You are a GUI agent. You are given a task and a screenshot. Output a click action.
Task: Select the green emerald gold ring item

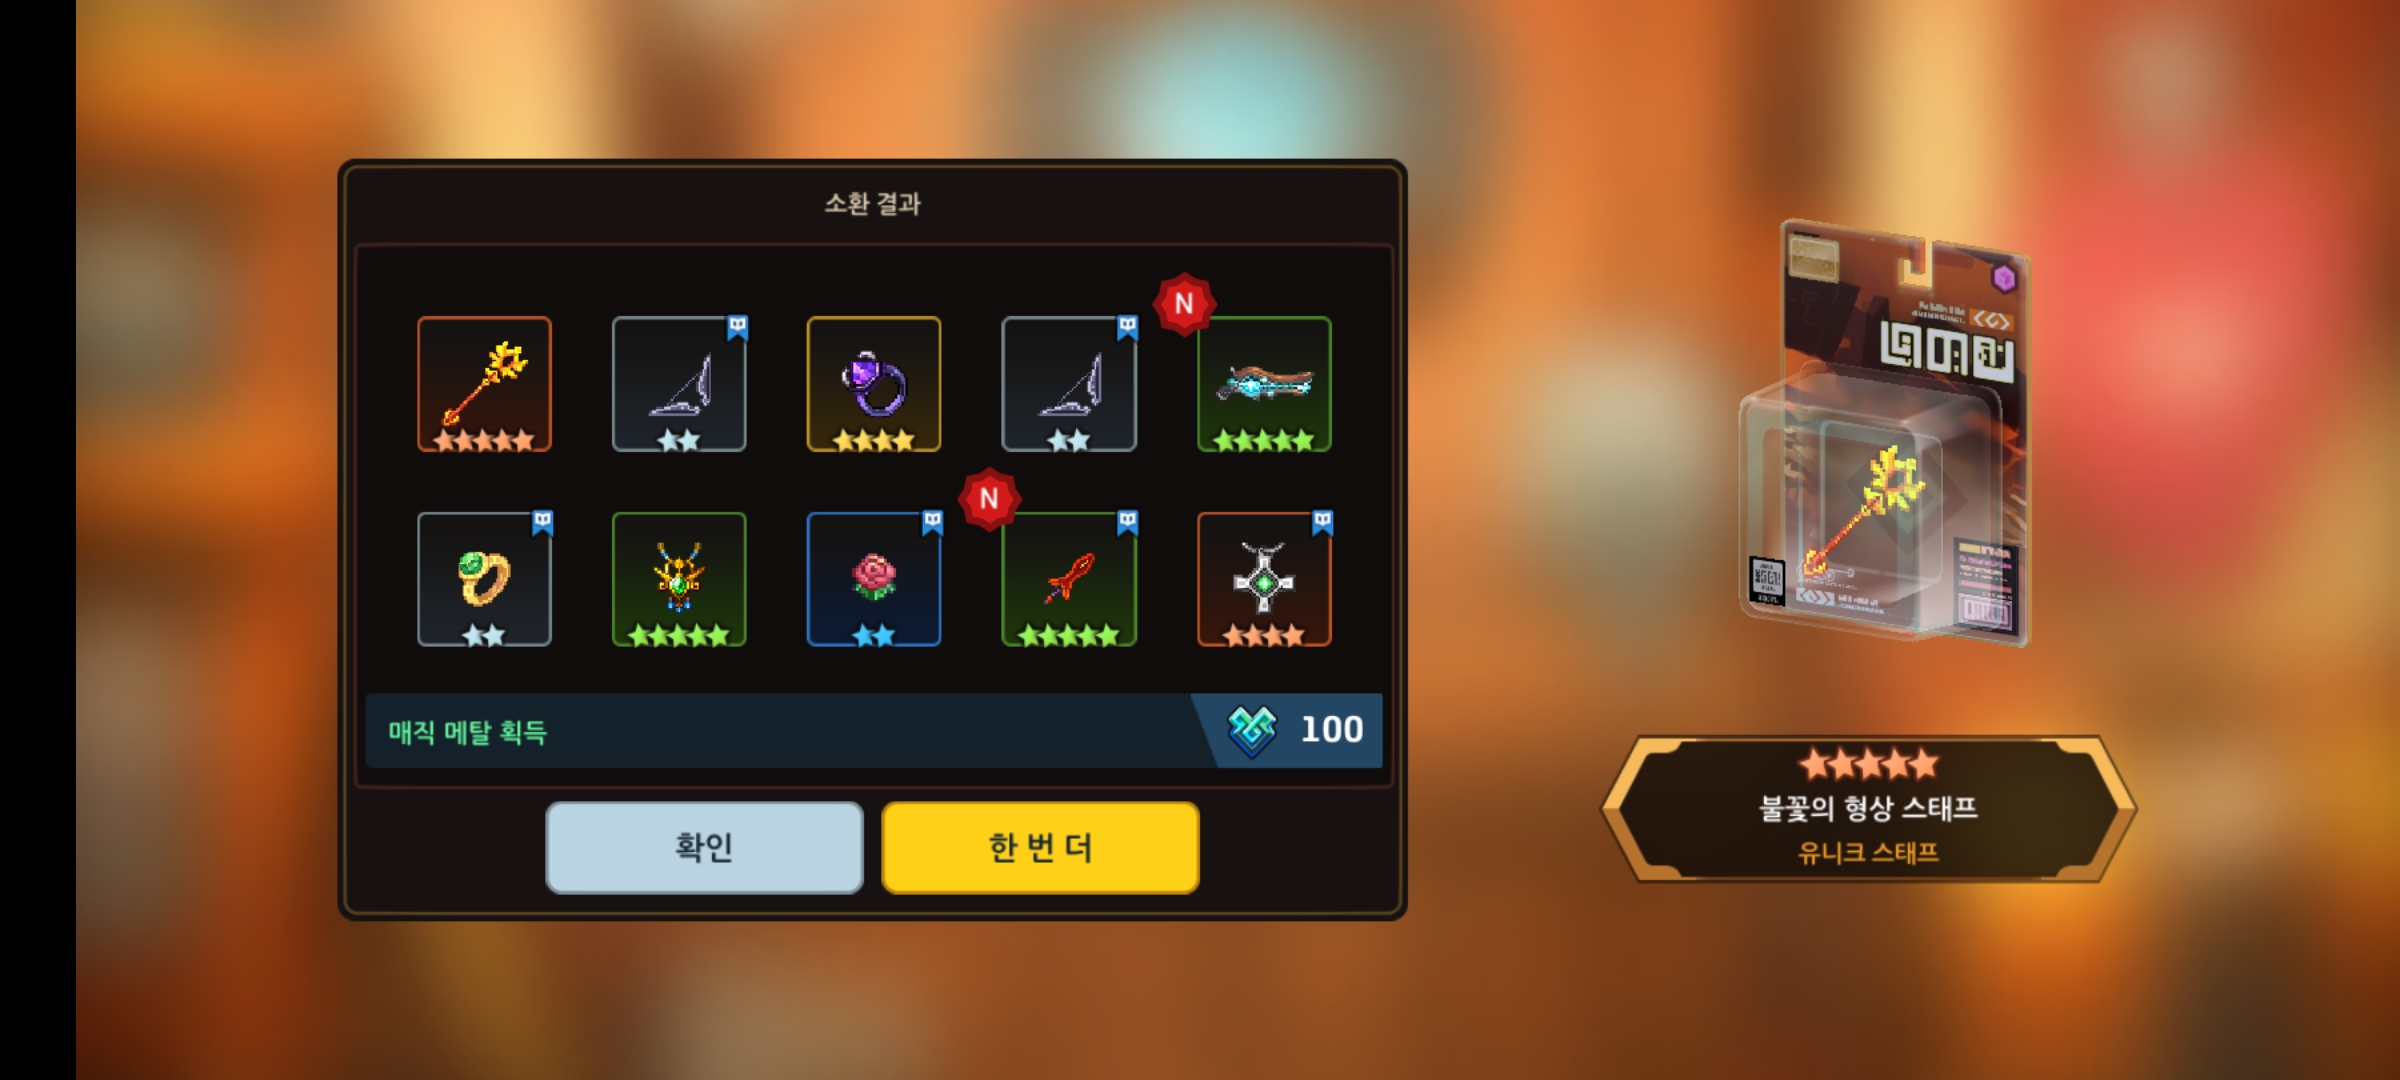pyautogui.click(x=484, y=579)
